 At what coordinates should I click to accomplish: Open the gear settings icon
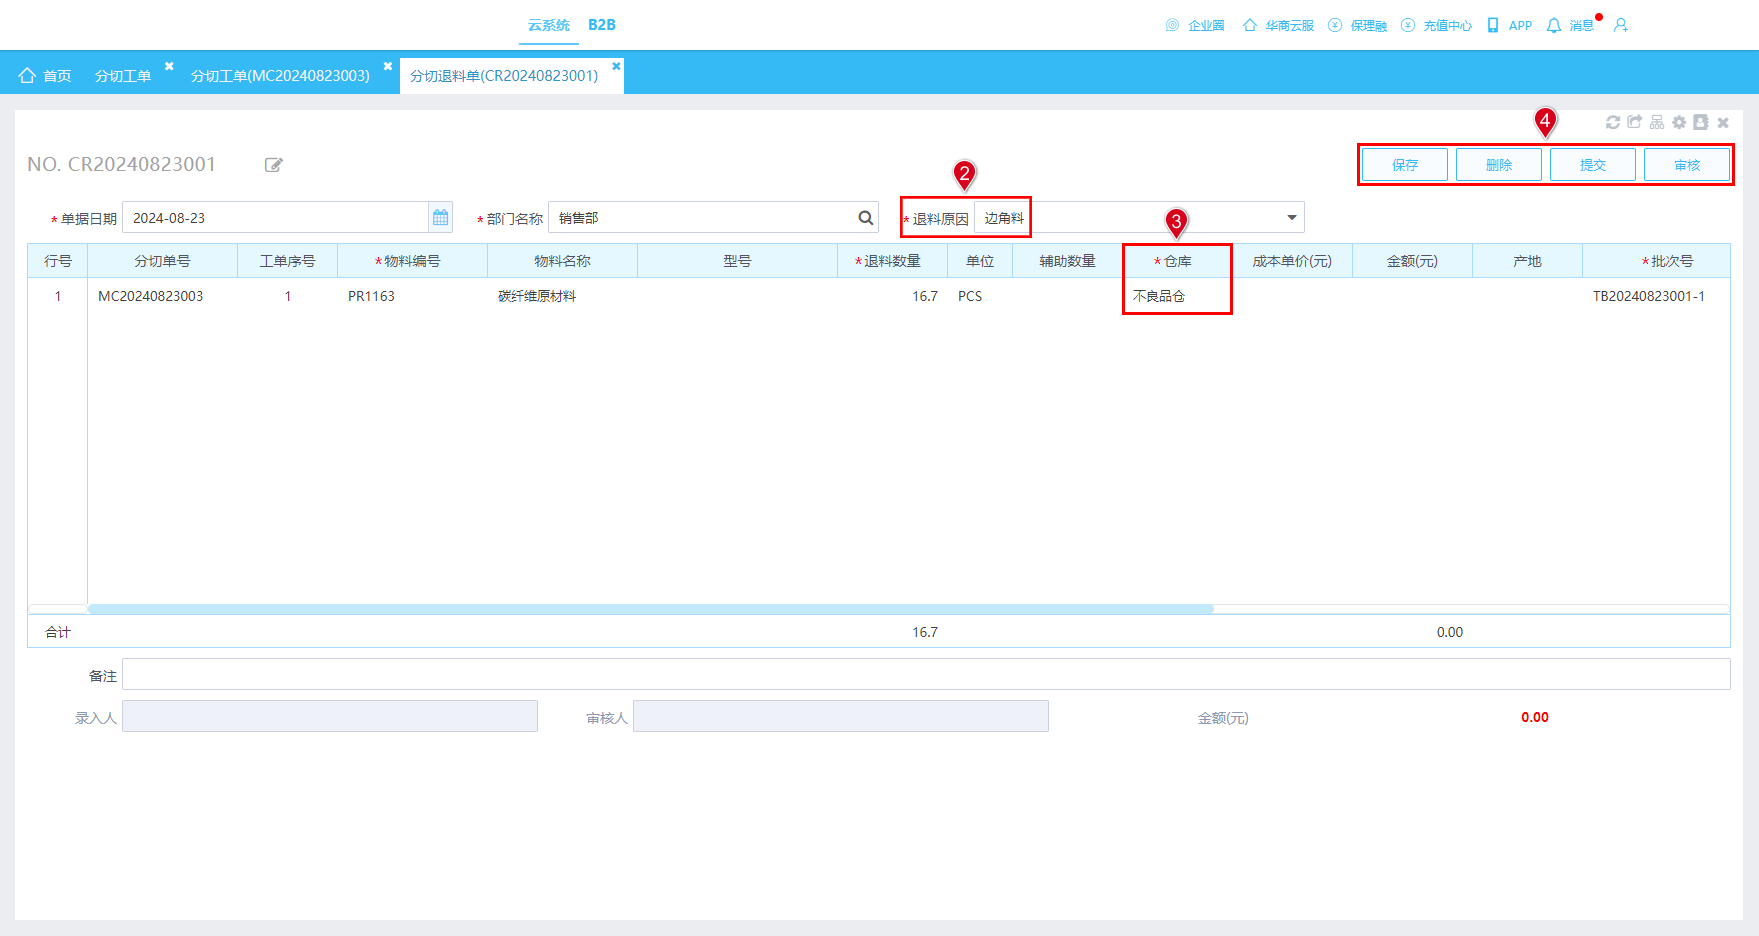(1679, 122)
